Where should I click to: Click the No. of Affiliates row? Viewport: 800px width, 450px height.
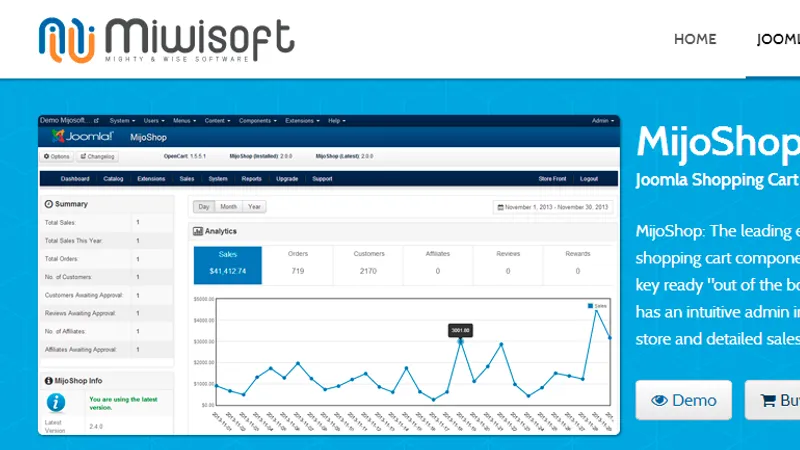click(x=107, y=332)
